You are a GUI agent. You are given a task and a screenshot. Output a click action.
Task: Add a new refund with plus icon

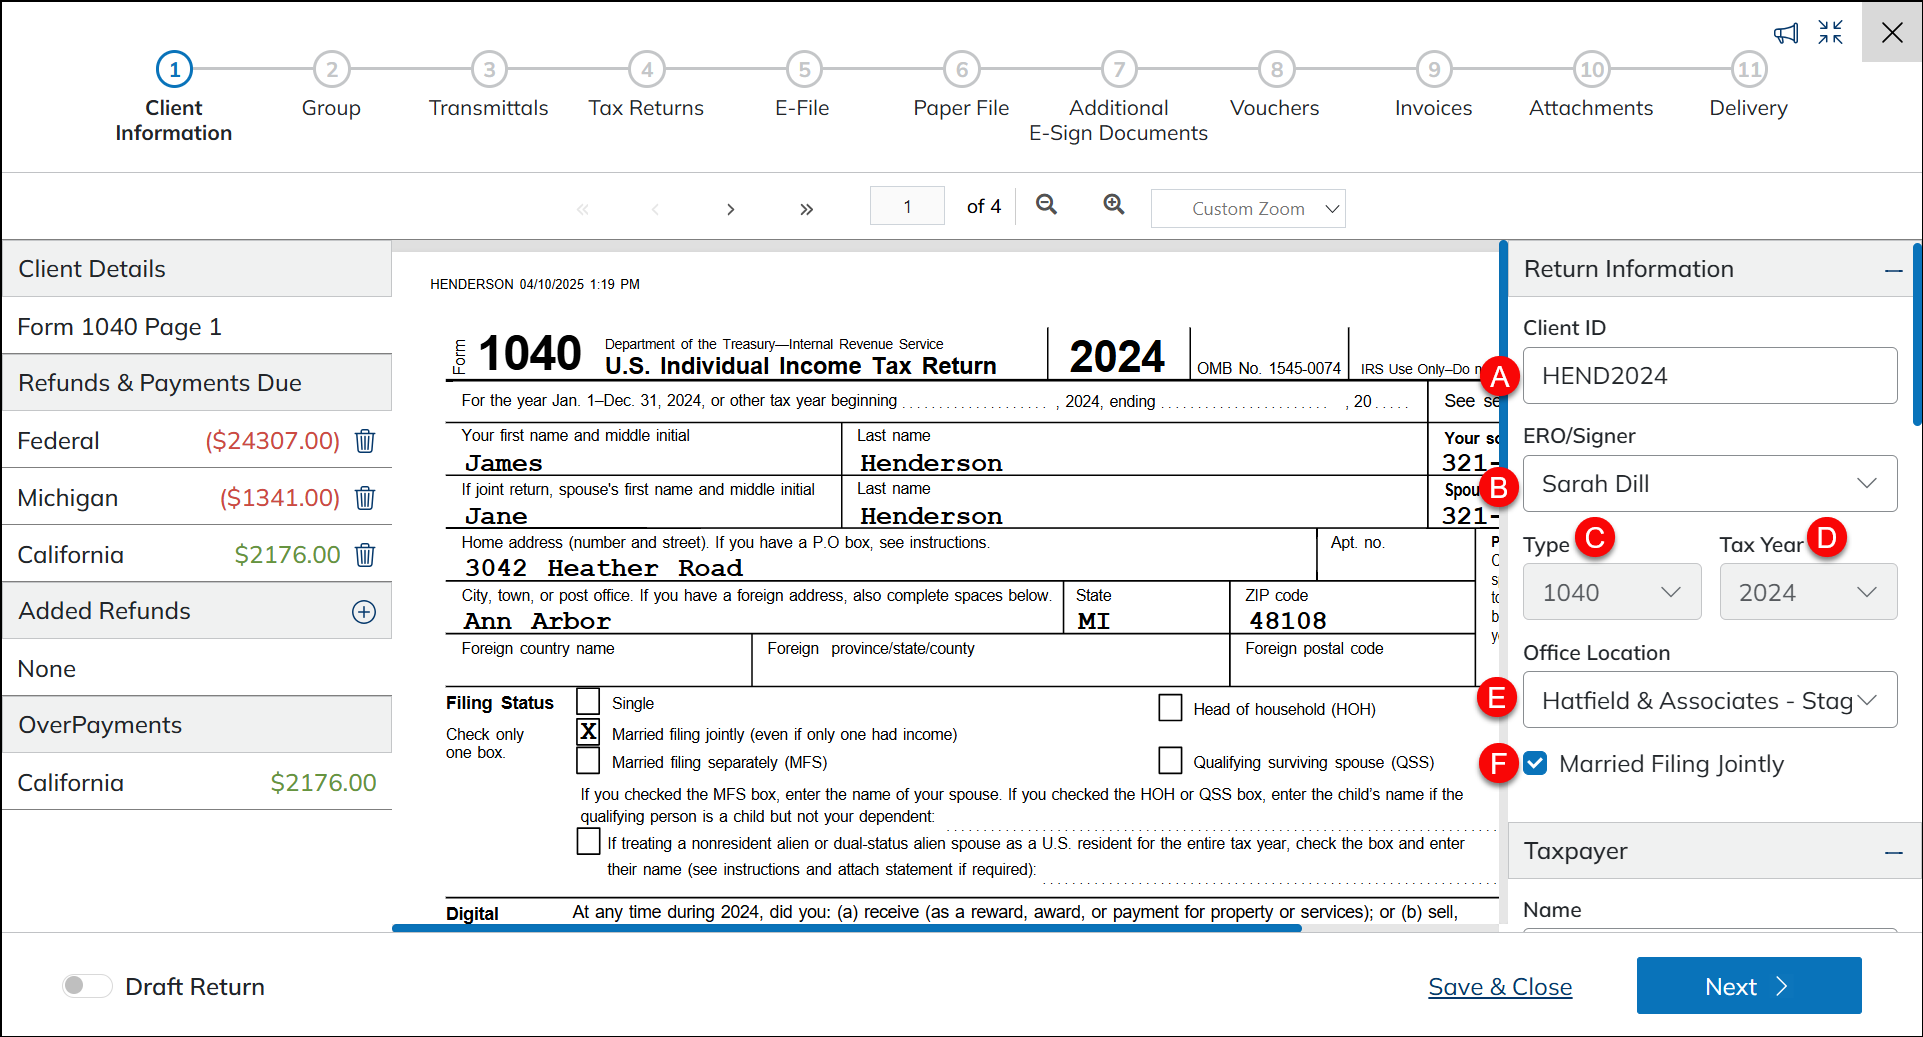click(364, 612)
